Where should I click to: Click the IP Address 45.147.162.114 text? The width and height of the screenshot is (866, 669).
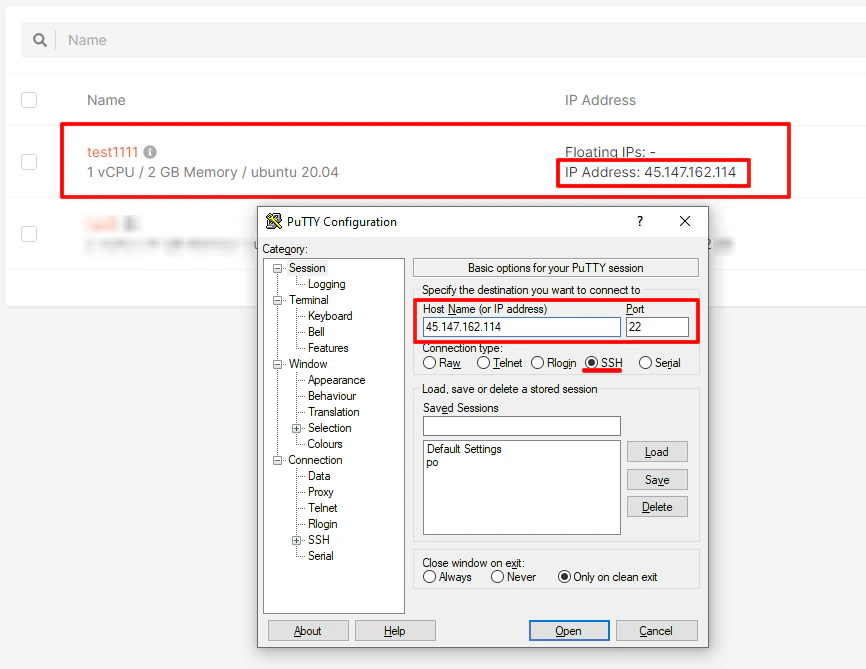pyautogui.click(x=650, y=172)
